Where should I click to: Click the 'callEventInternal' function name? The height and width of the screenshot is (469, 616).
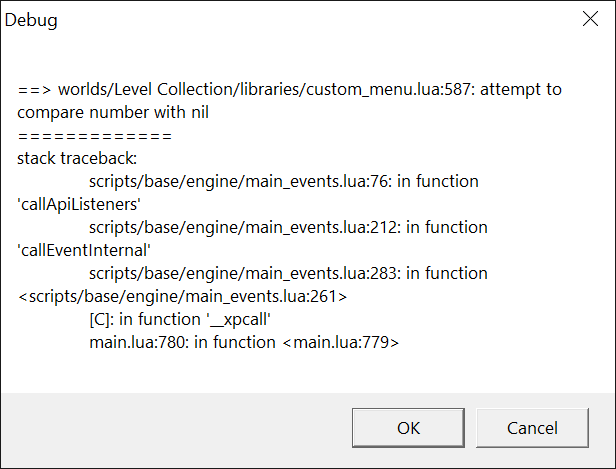coord(84,251)
